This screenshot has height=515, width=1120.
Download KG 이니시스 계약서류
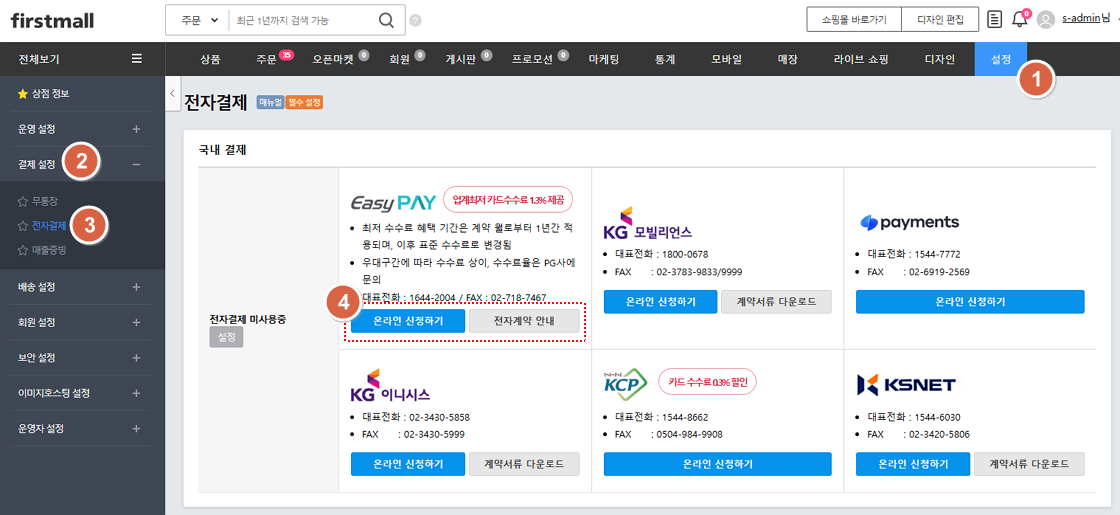524,464
